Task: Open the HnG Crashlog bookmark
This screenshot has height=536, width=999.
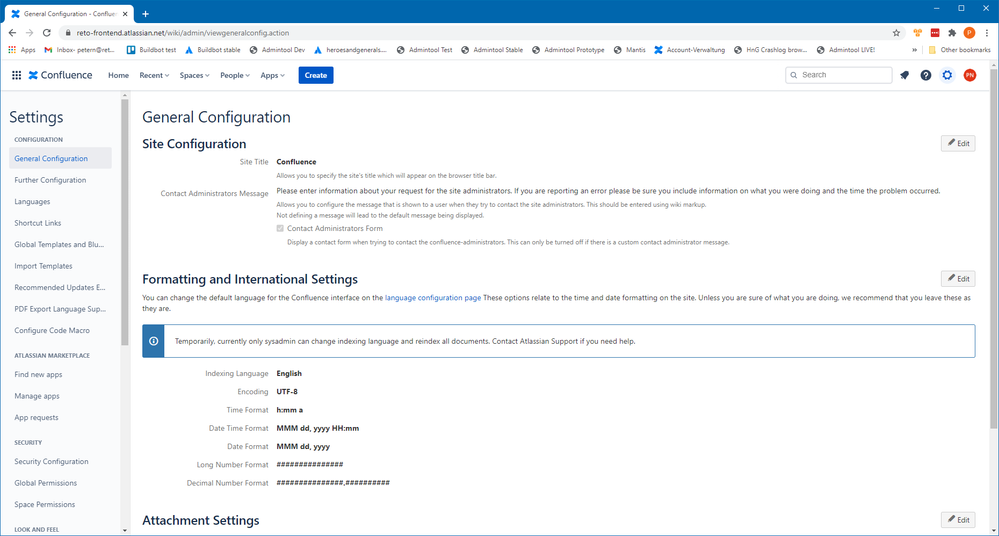Action: pyautogui.click(x=770, y=50)
